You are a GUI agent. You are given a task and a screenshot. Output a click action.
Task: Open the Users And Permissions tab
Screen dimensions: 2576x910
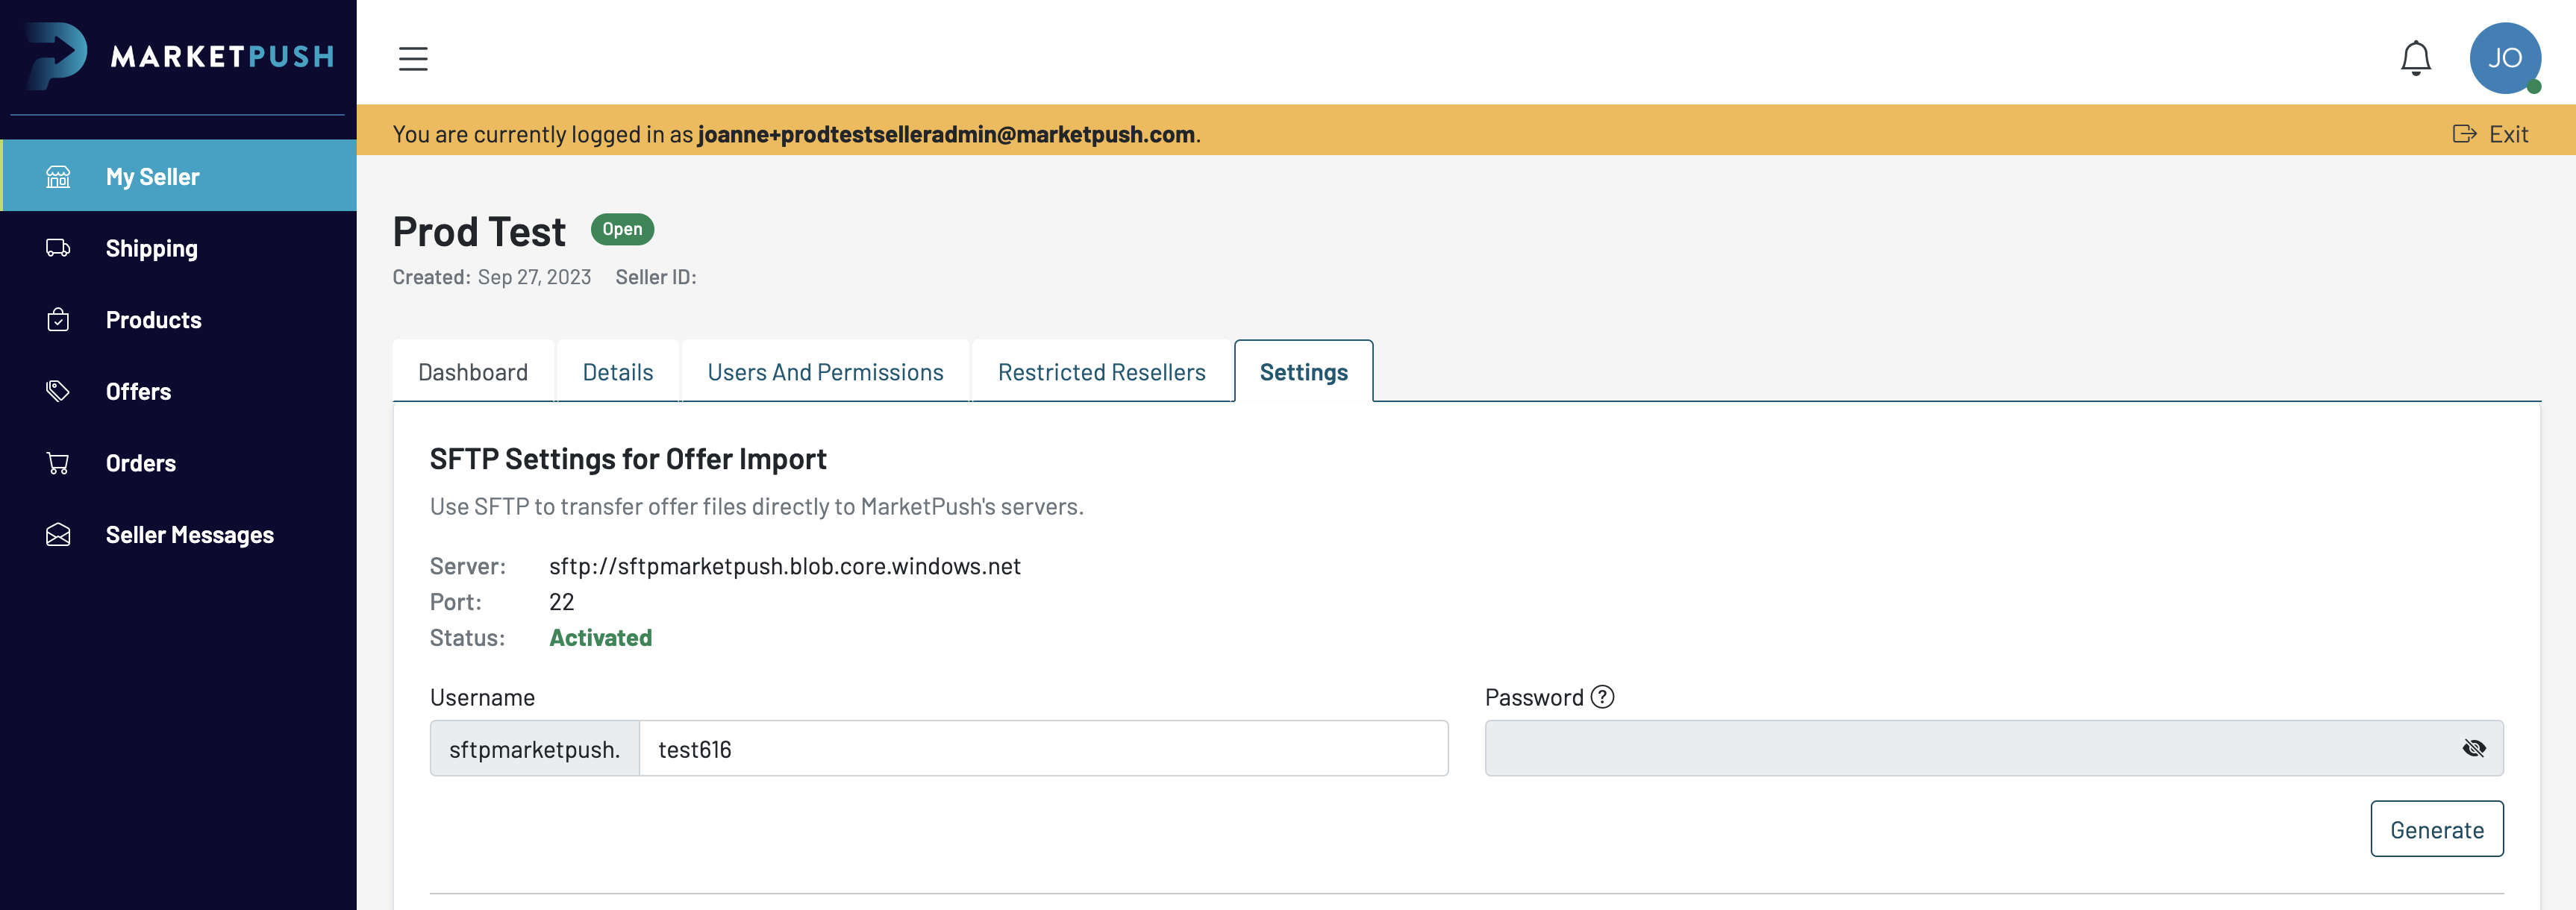(x=825, y=372)
